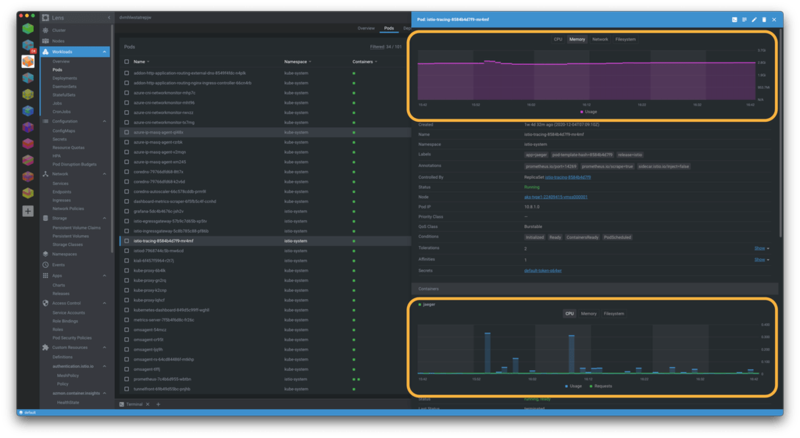
Task: Edit pod with pencil icon
Action: click(x=754, y=19)
